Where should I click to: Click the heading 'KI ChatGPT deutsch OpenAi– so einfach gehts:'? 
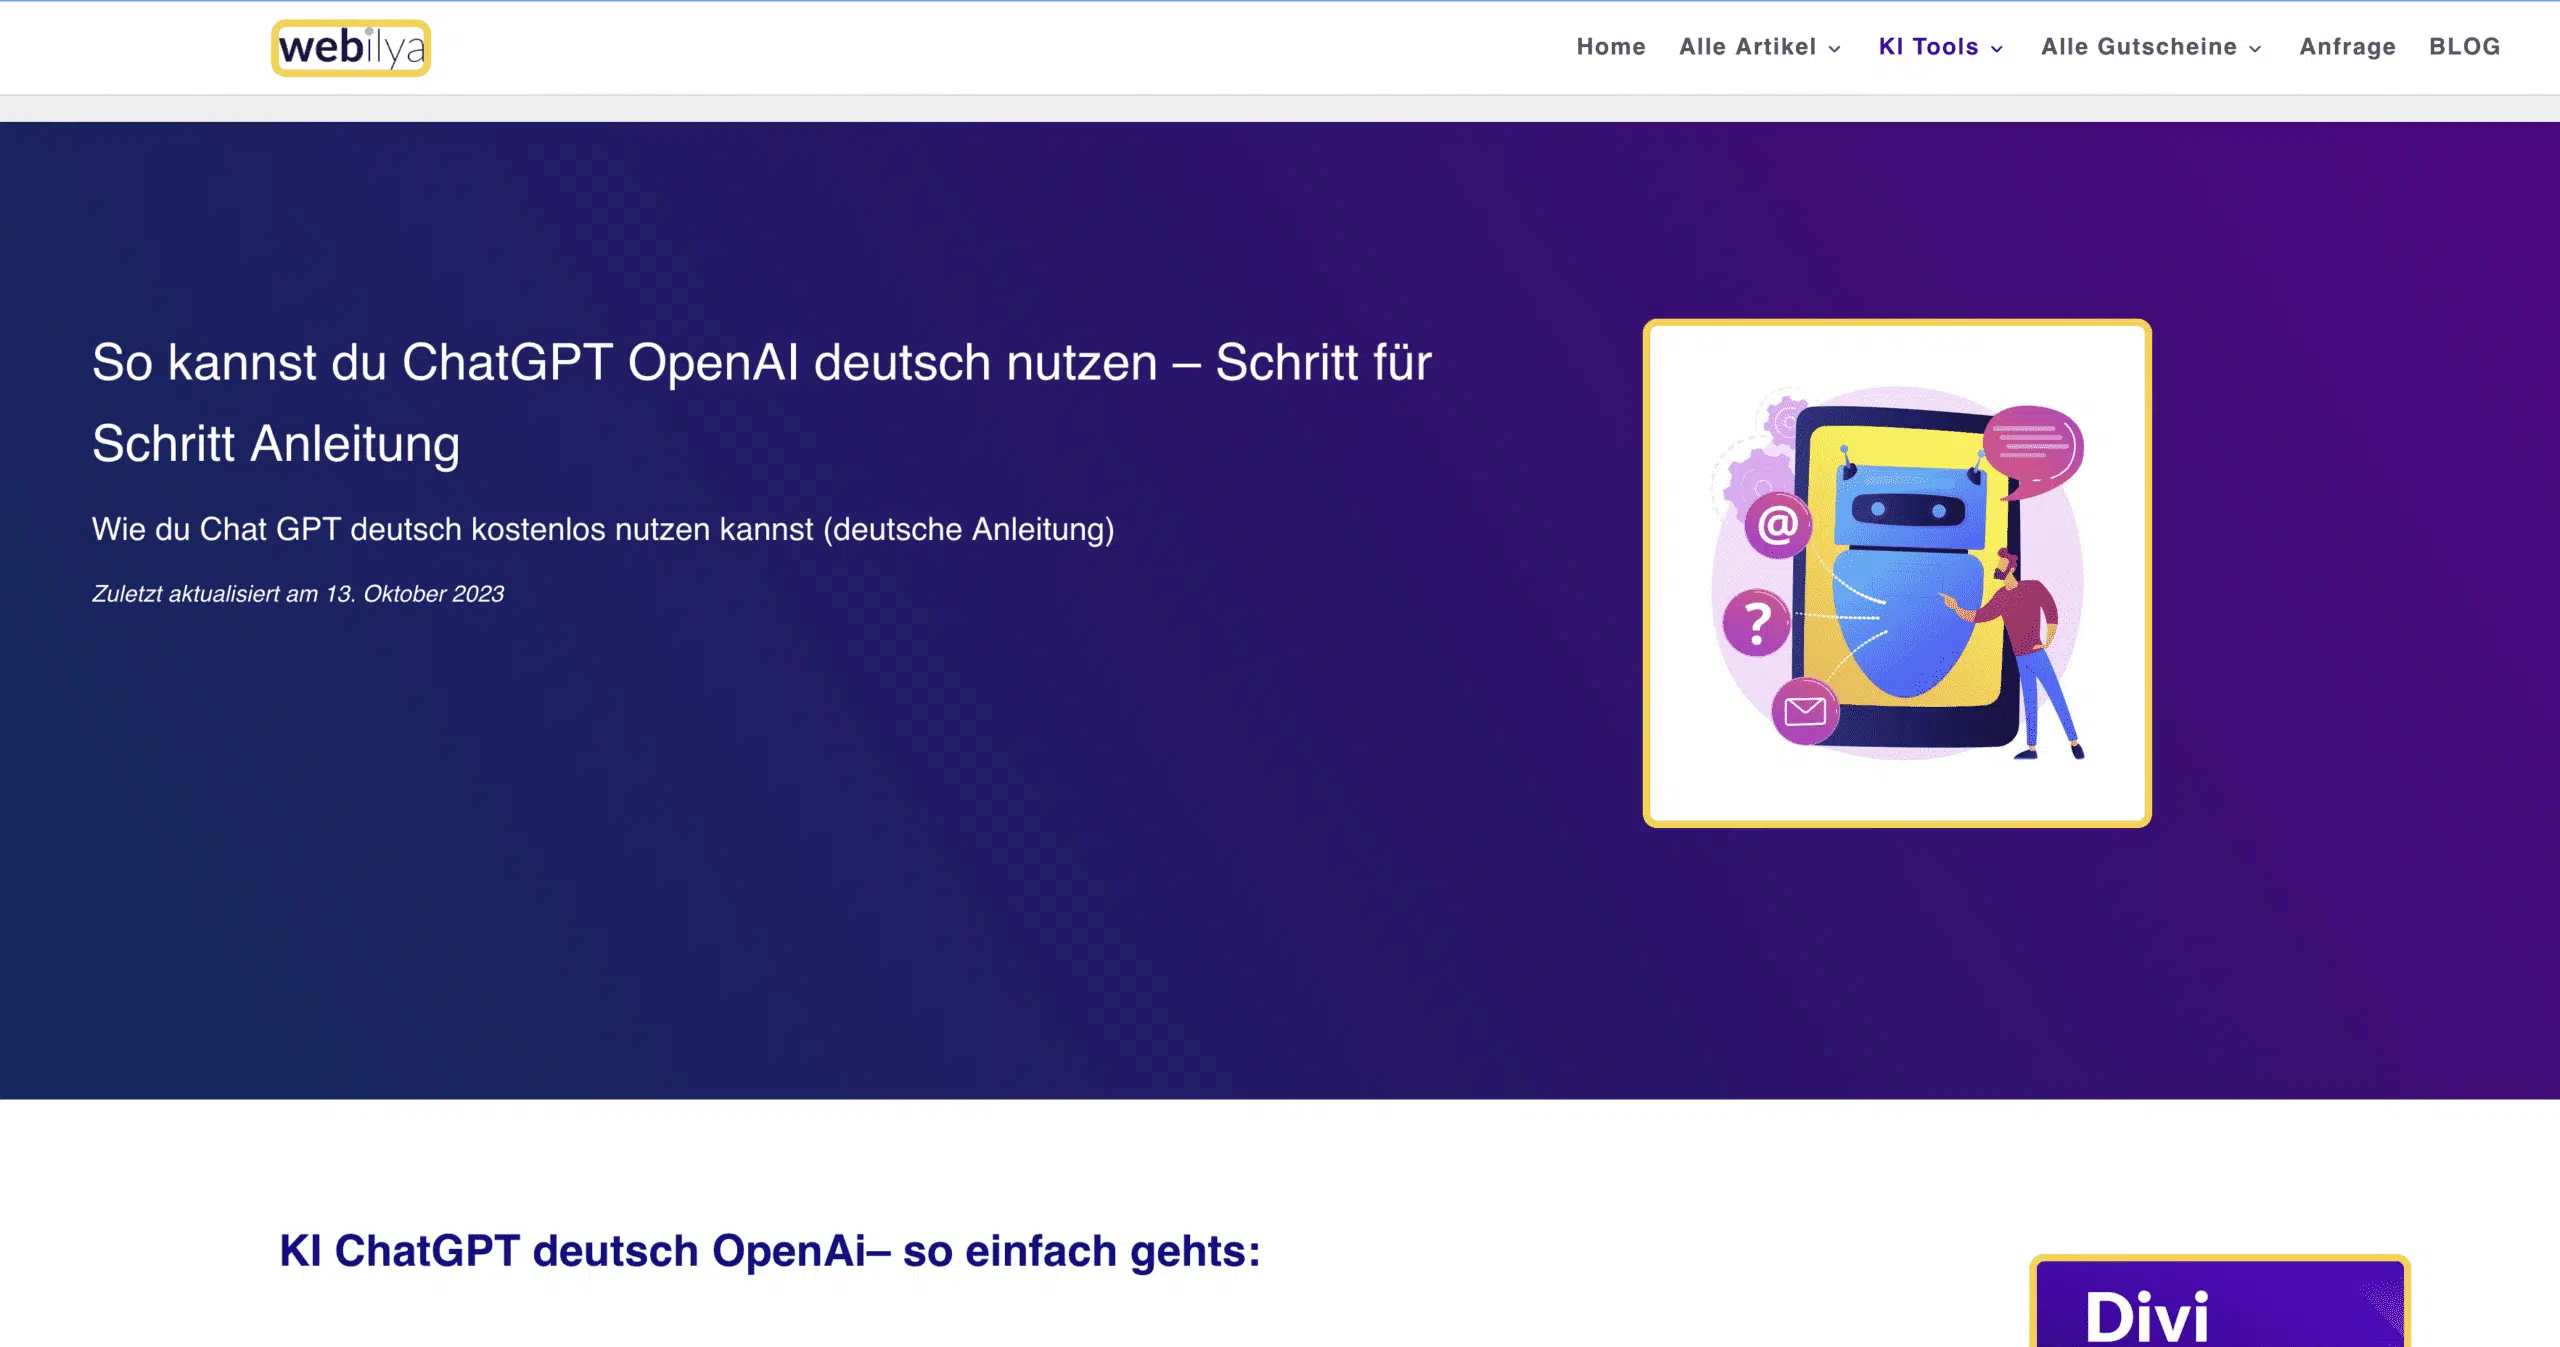pyautogui.click(x=770, y=1251)
